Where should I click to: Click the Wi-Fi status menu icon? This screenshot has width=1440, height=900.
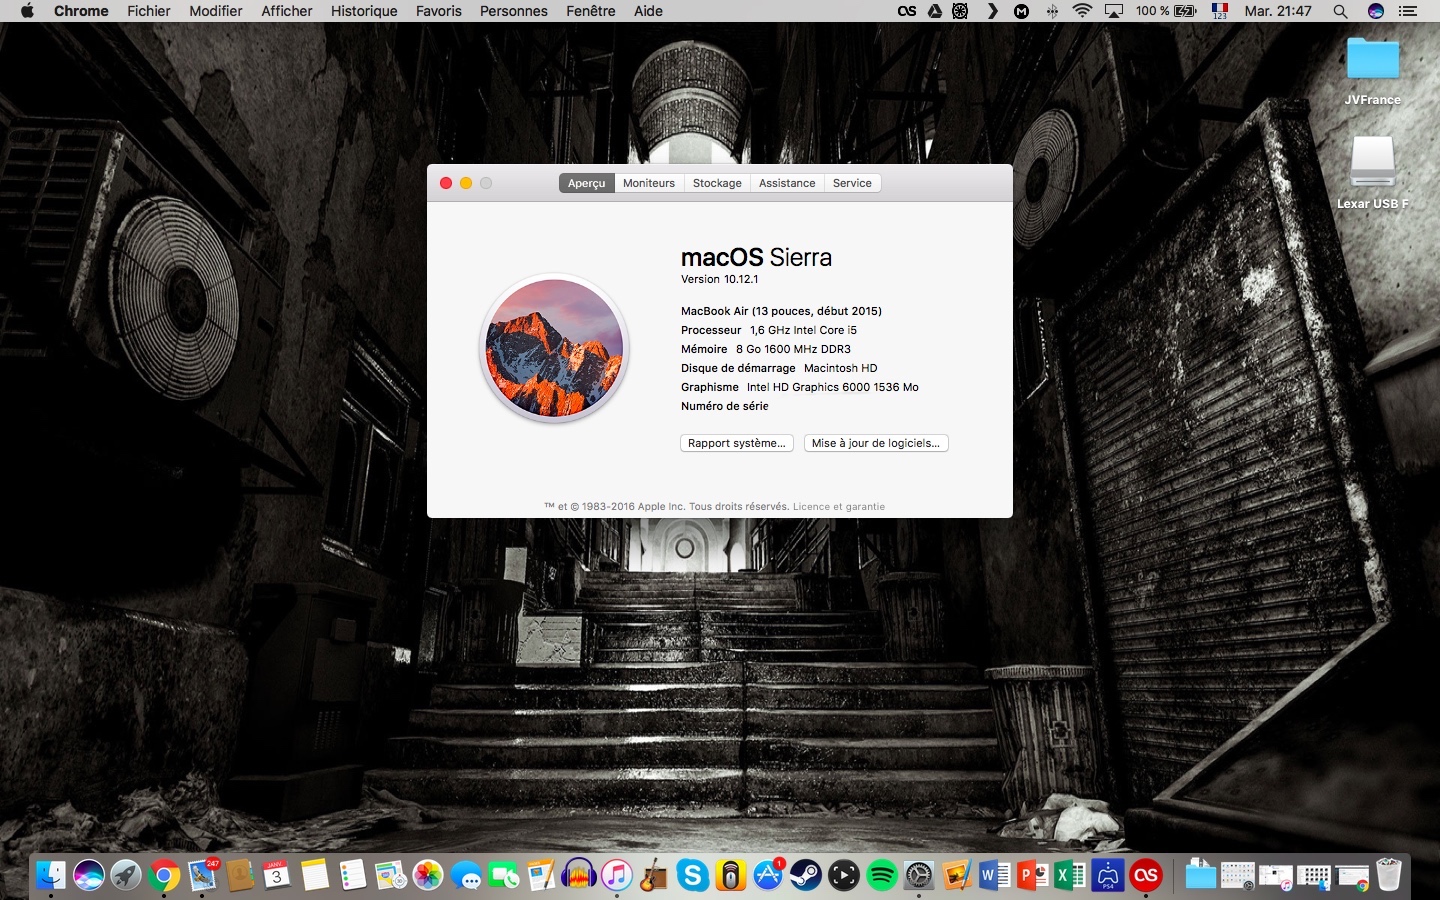tap(1082, 11)
